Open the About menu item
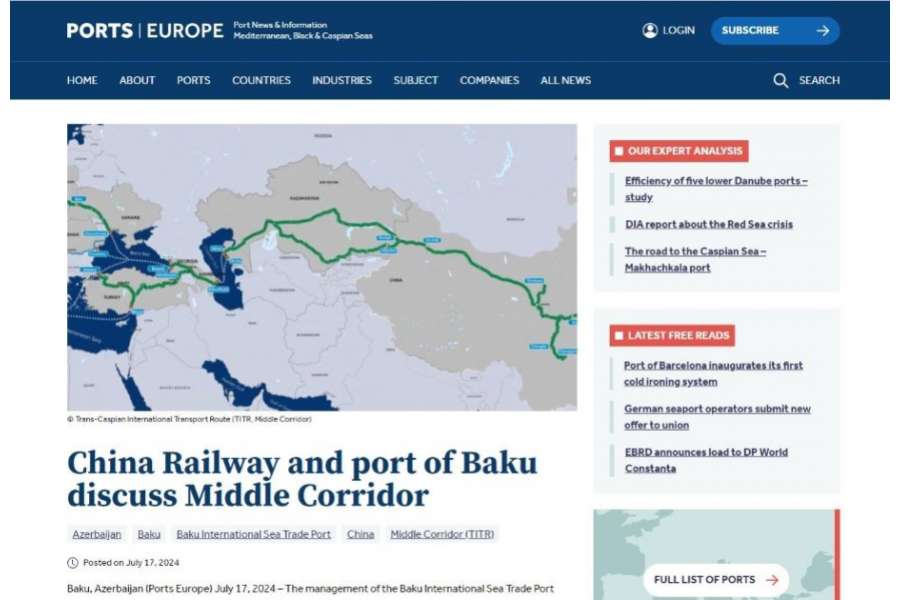900x600 pixels. pos(137,80)
